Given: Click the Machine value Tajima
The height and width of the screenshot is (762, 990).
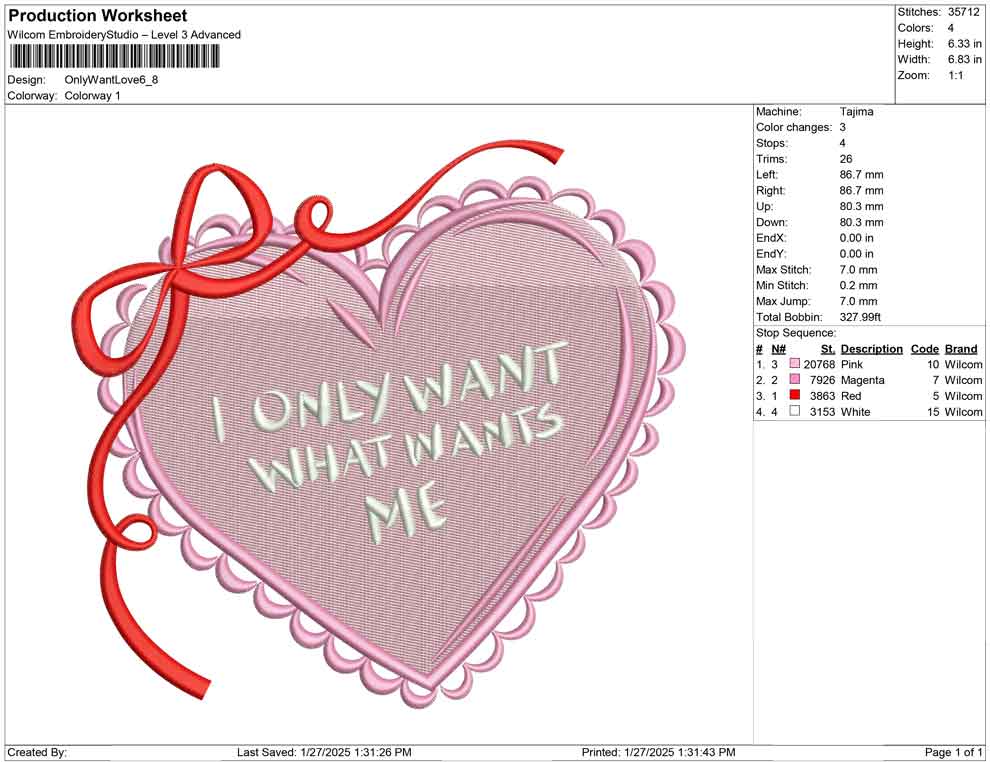Looking at the screenshot, I should [x=855, y=111].
